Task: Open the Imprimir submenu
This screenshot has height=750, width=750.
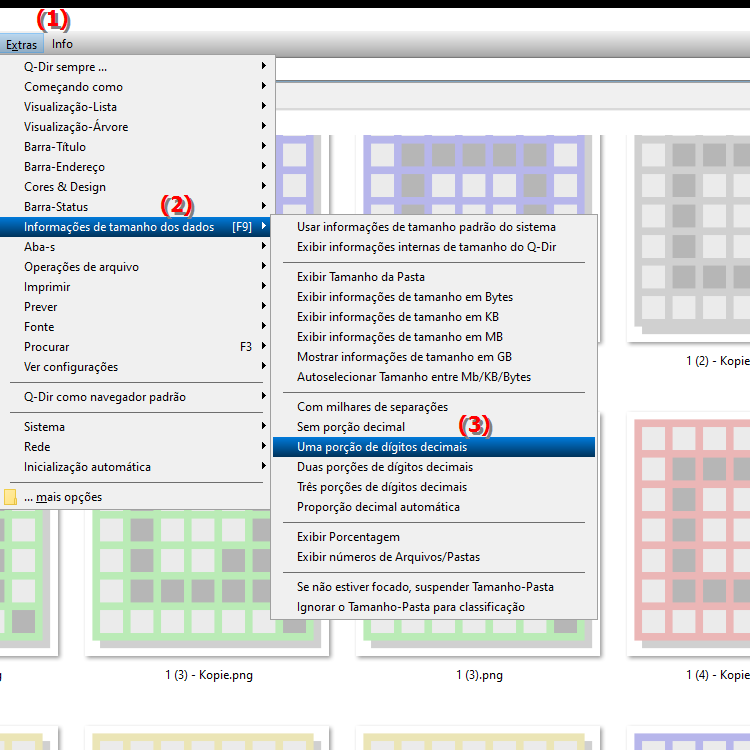Action: click(x=135, y=287)
